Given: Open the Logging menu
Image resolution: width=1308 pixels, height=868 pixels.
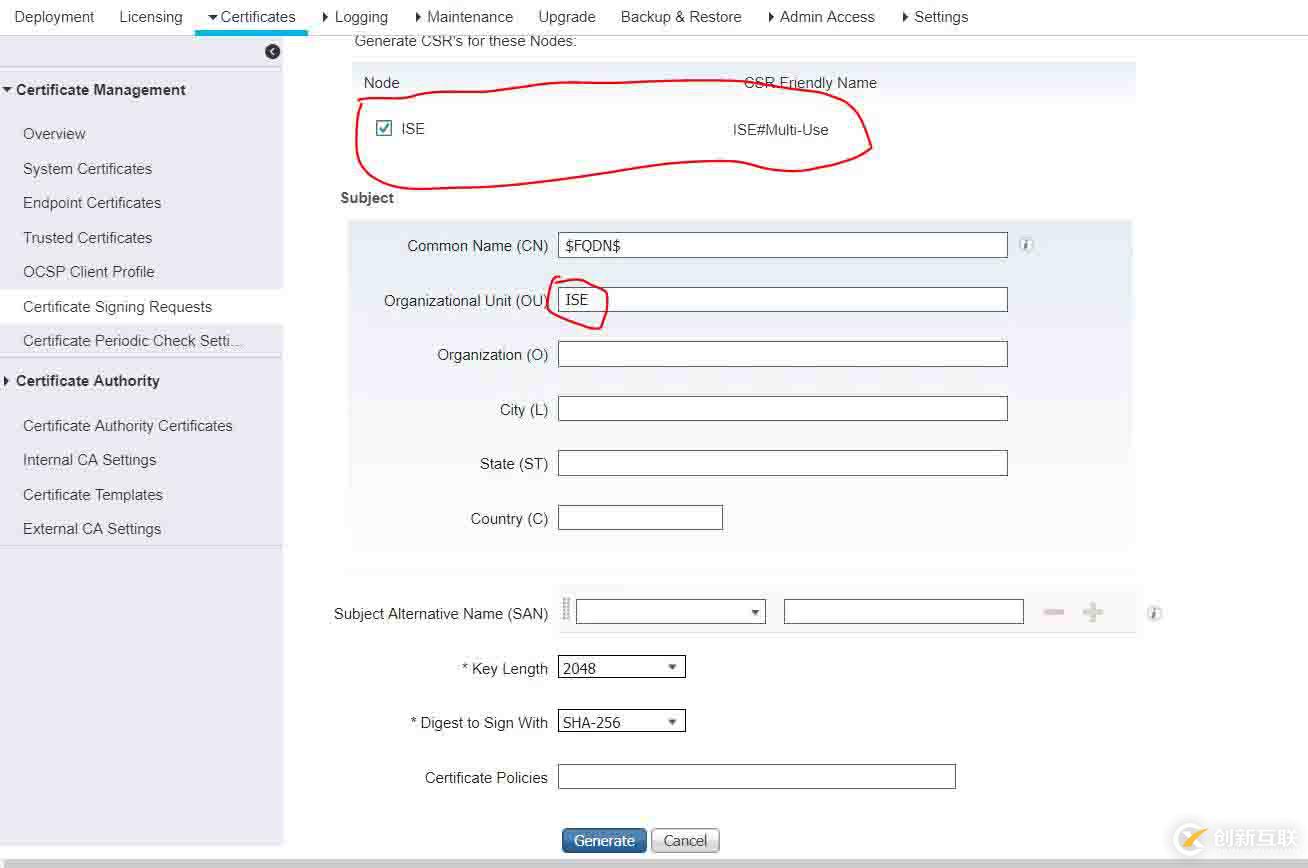Looking at the screenshot, I should pyautogui.click(x=355, y=17).
